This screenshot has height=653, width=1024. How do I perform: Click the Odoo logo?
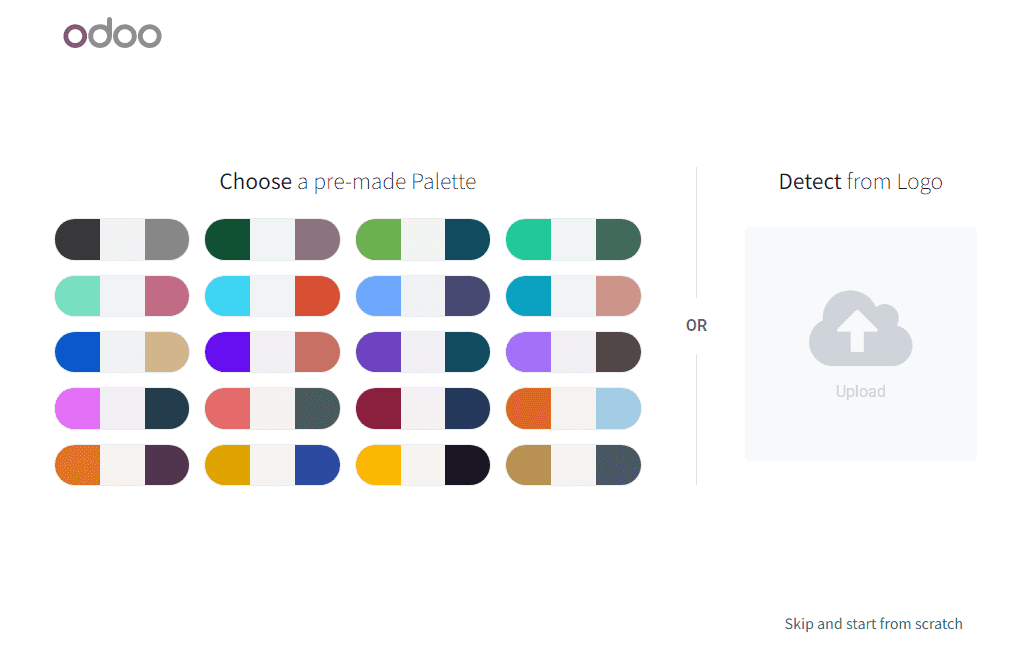point(112,36)
